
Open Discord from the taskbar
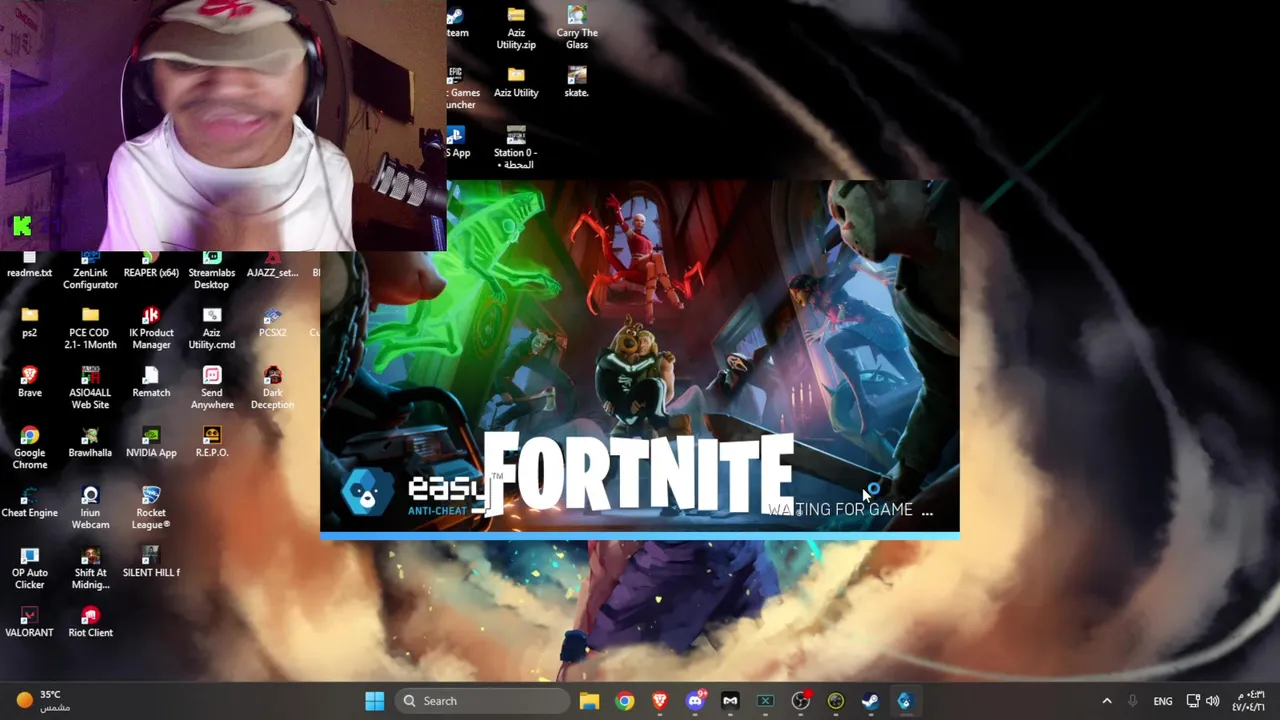click(695, 701)
